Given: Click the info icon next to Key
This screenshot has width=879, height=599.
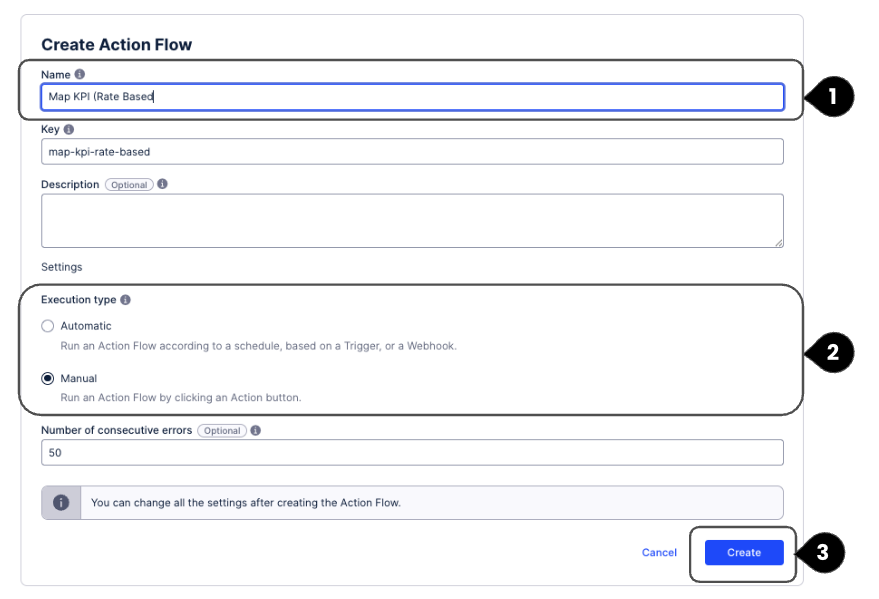Looking at the screenshot, I should 69,129.
